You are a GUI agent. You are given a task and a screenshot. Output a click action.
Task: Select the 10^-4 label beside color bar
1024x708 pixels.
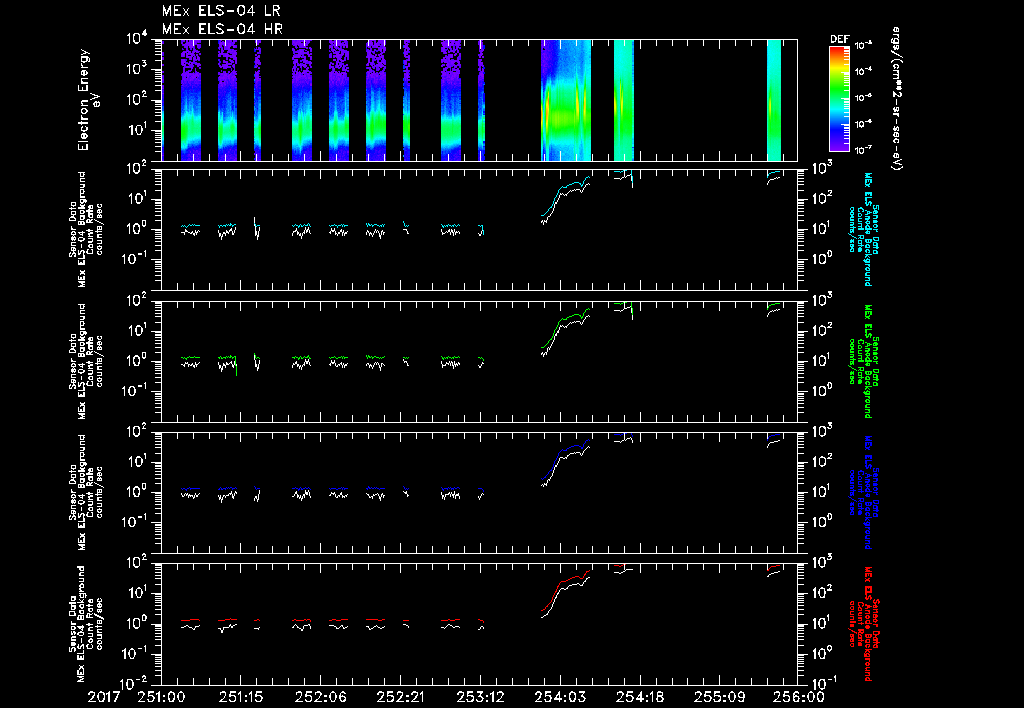click(863, 71)
